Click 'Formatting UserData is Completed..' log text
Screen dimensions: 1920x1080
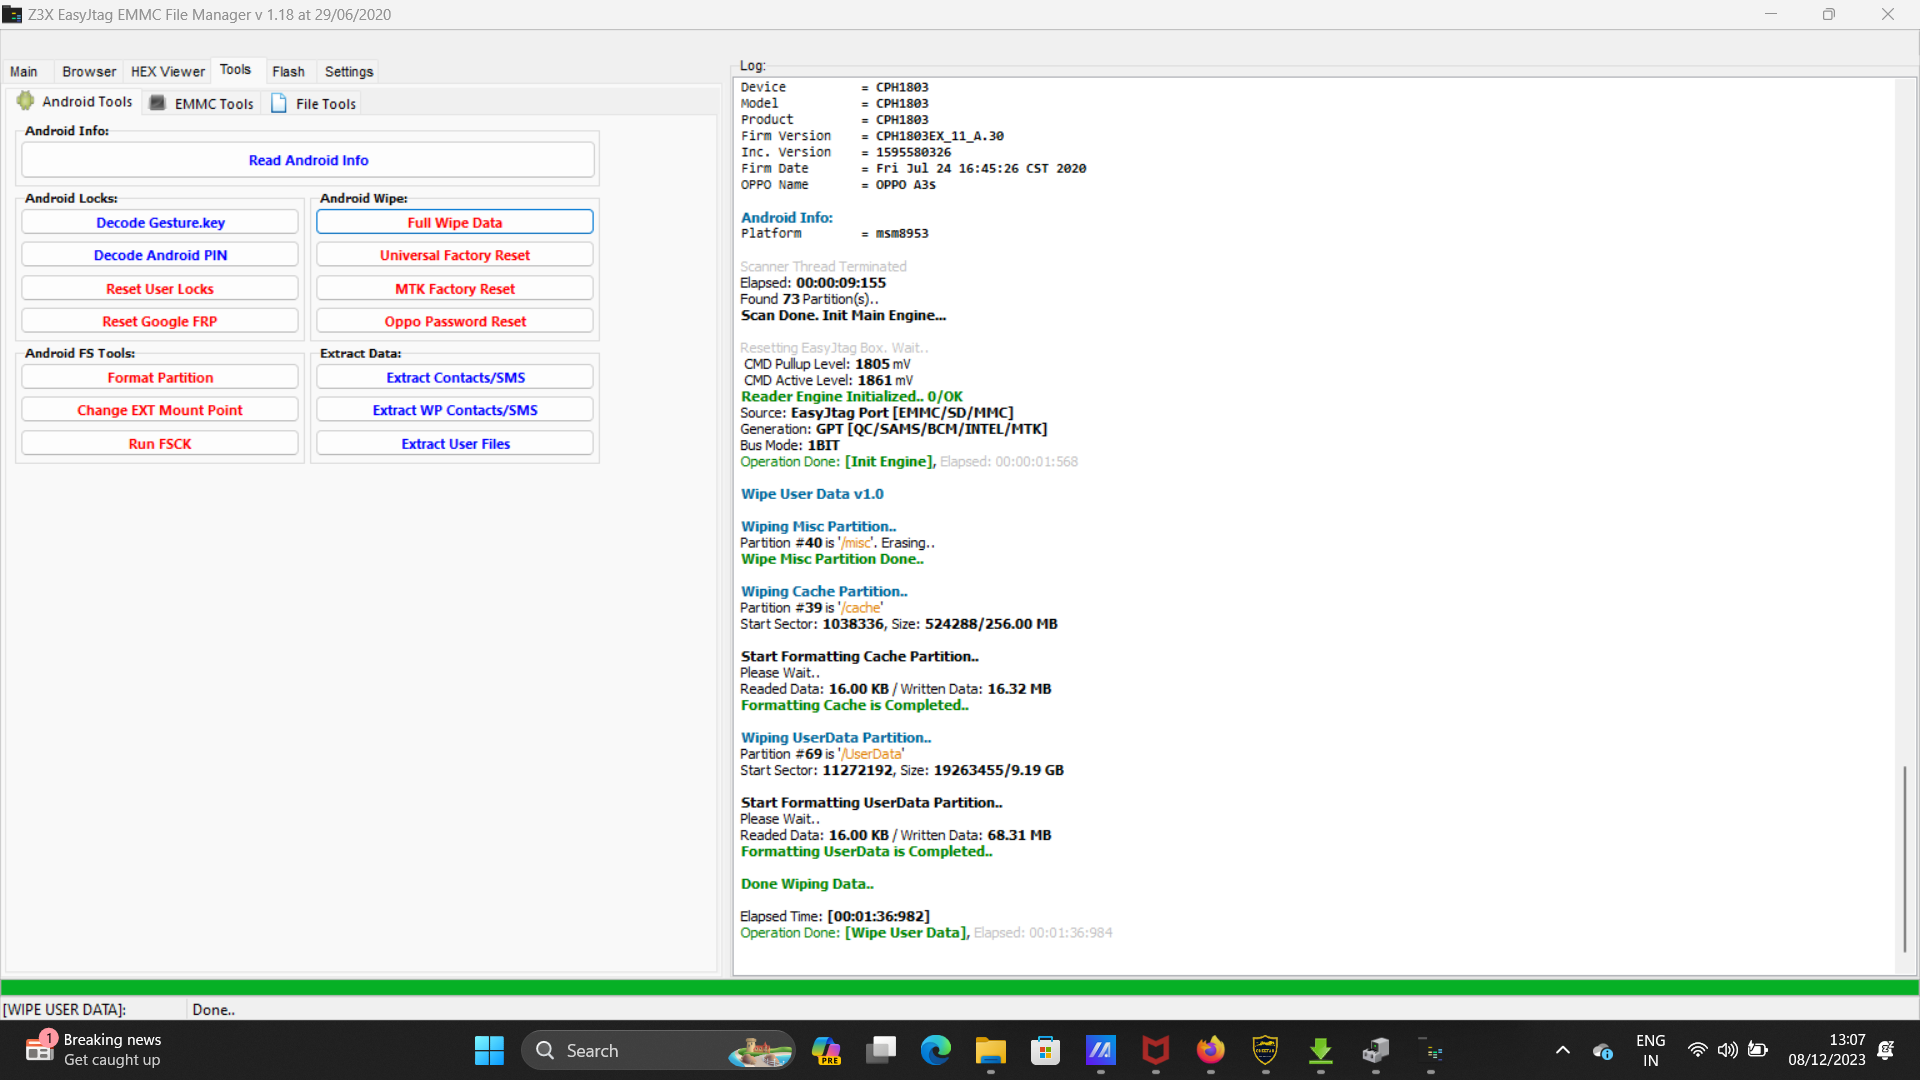866,851
